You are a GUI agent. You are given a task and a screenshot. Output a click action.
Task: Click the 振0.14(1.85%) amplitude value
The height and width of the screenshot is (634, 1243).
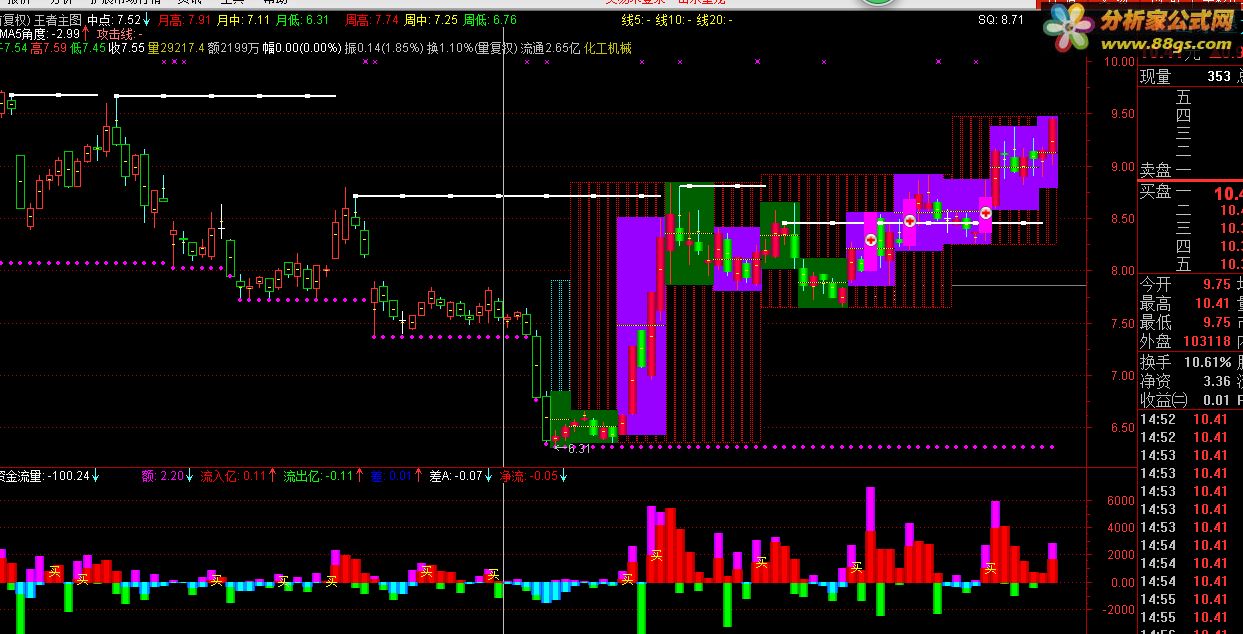382,47
